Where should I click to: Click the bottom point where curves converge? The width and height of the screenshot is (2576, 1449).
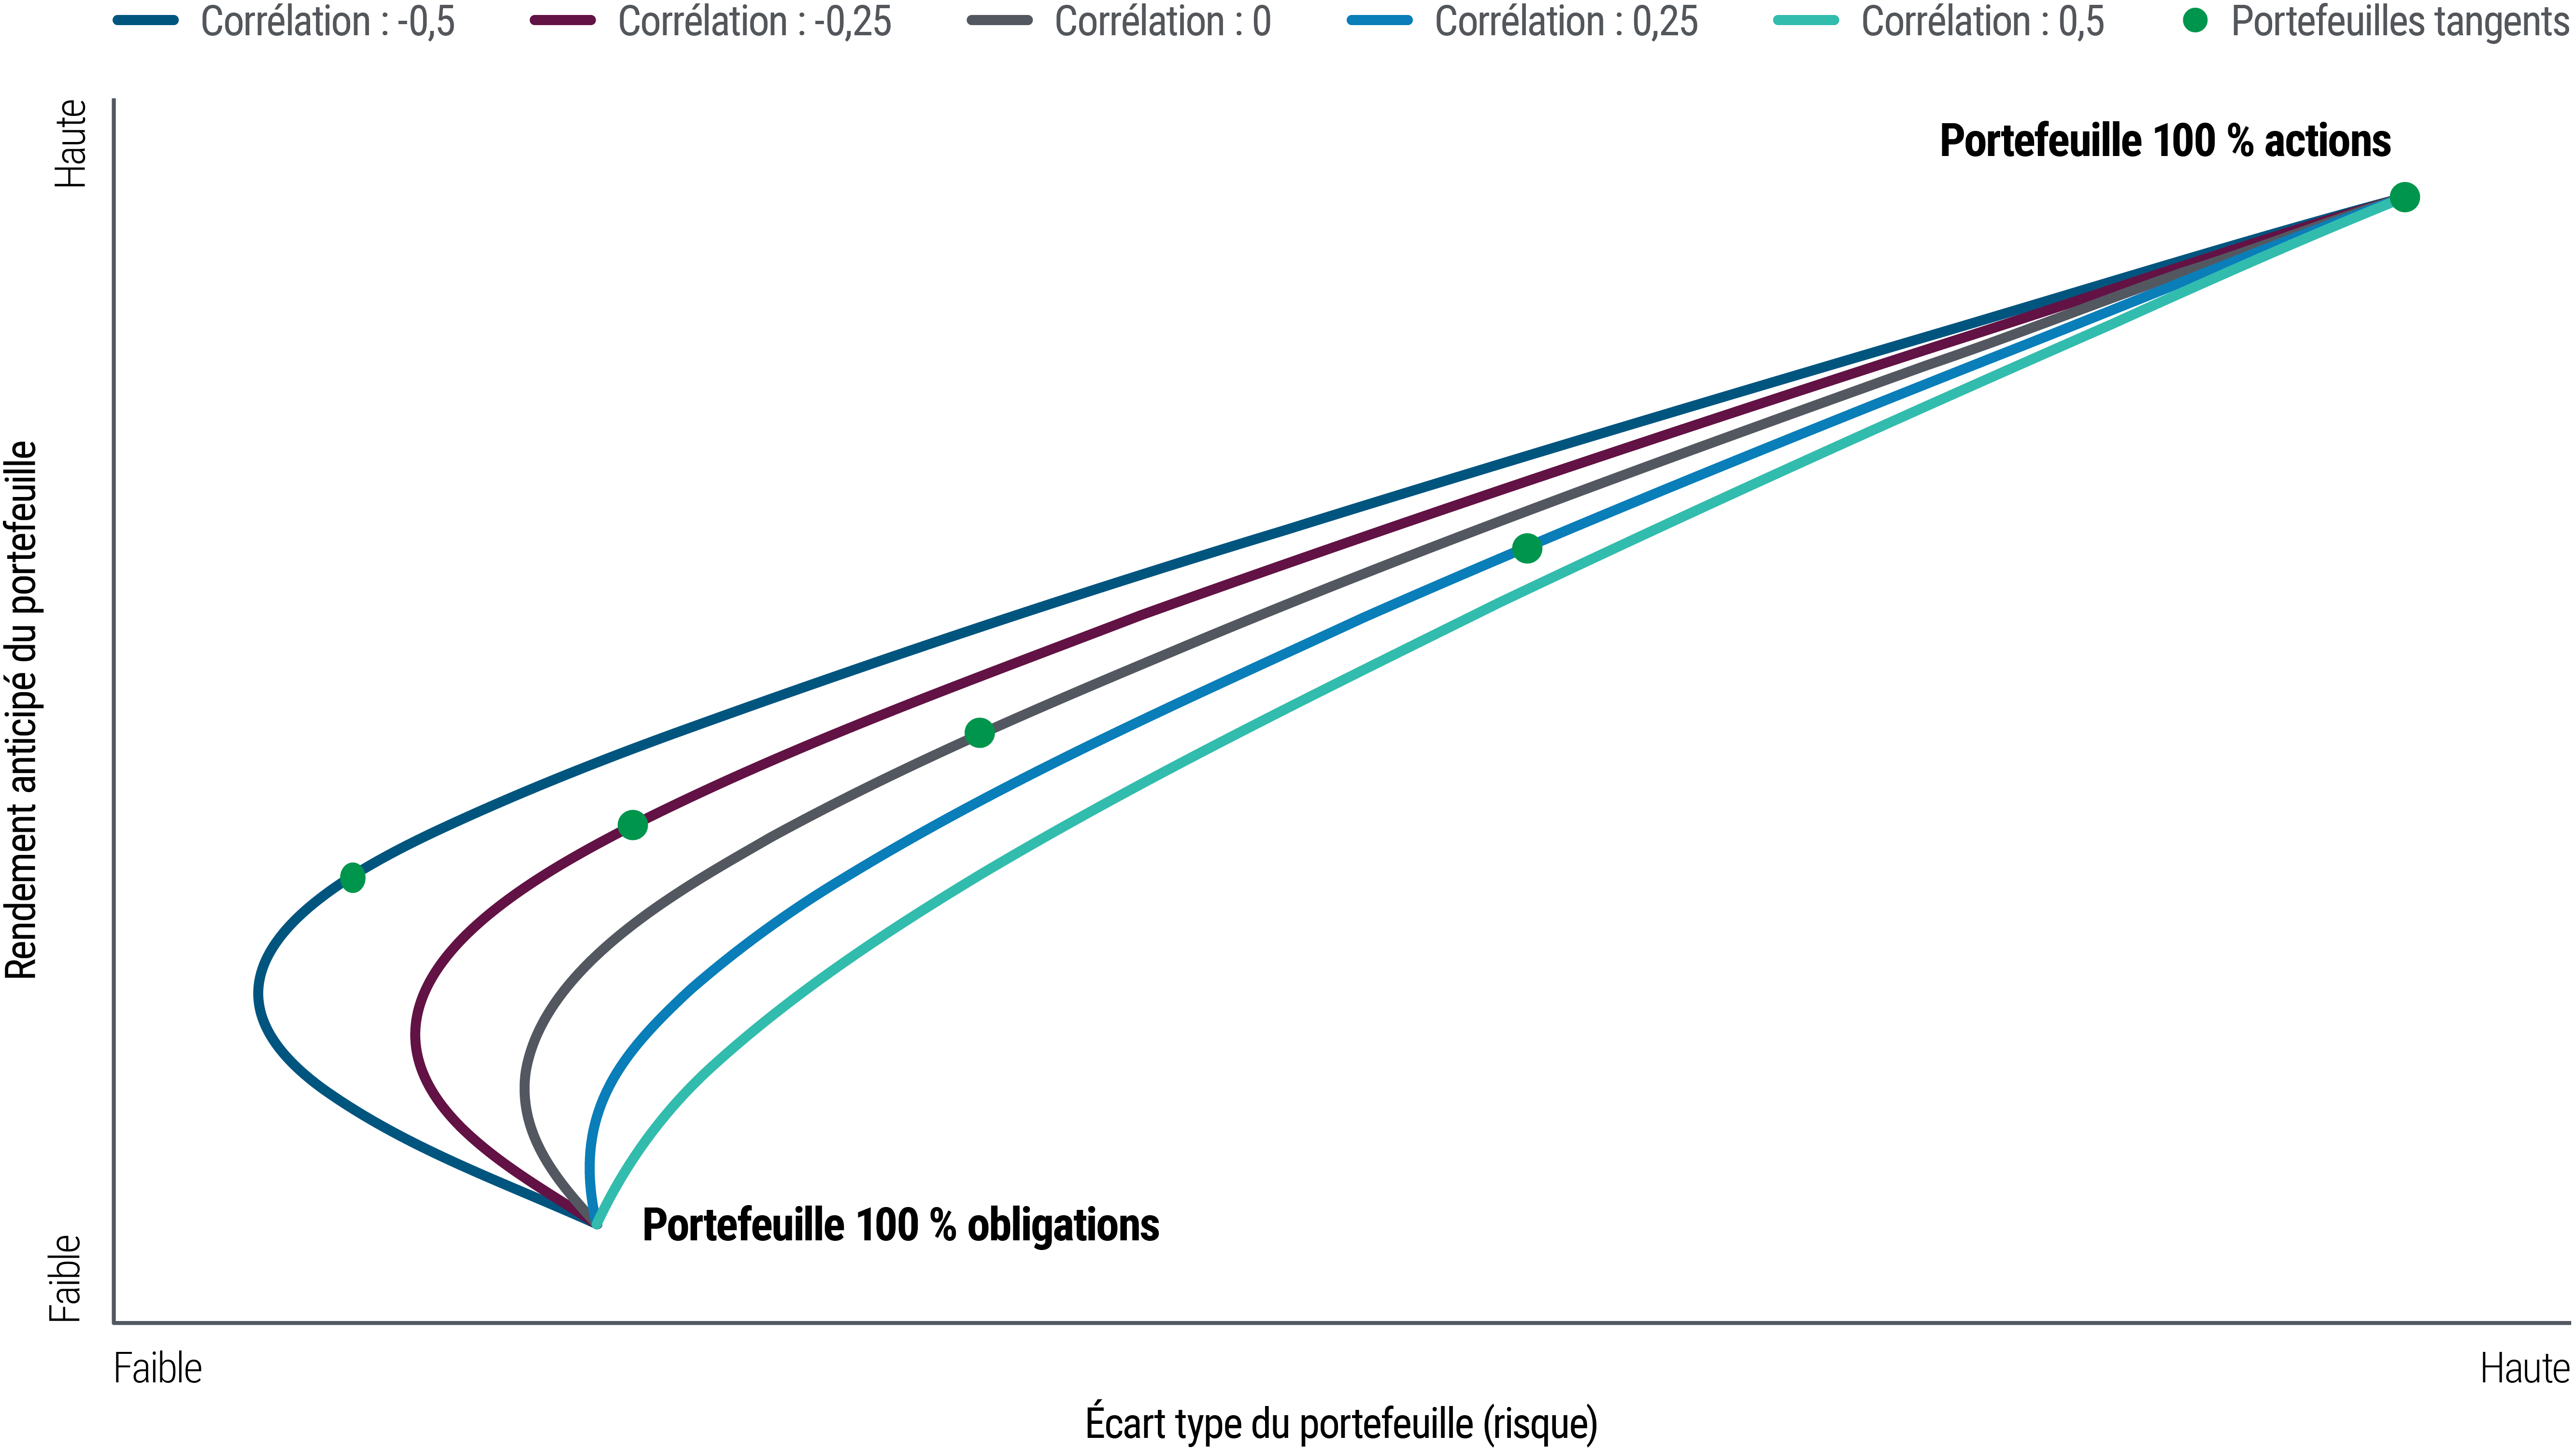click(596, 1223)
